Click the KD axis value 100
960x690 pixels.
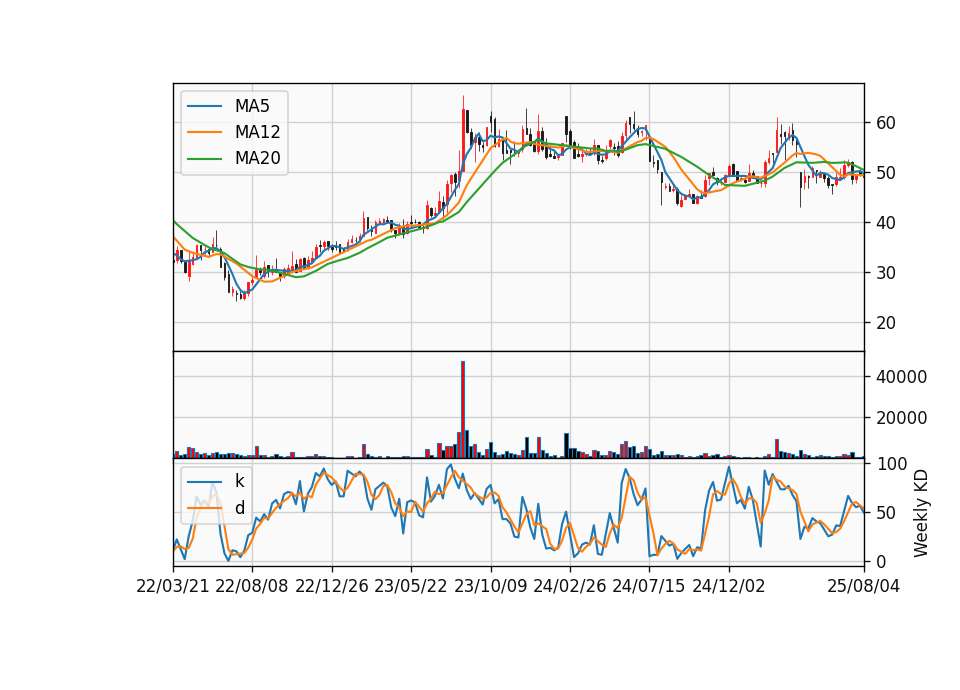892,463
